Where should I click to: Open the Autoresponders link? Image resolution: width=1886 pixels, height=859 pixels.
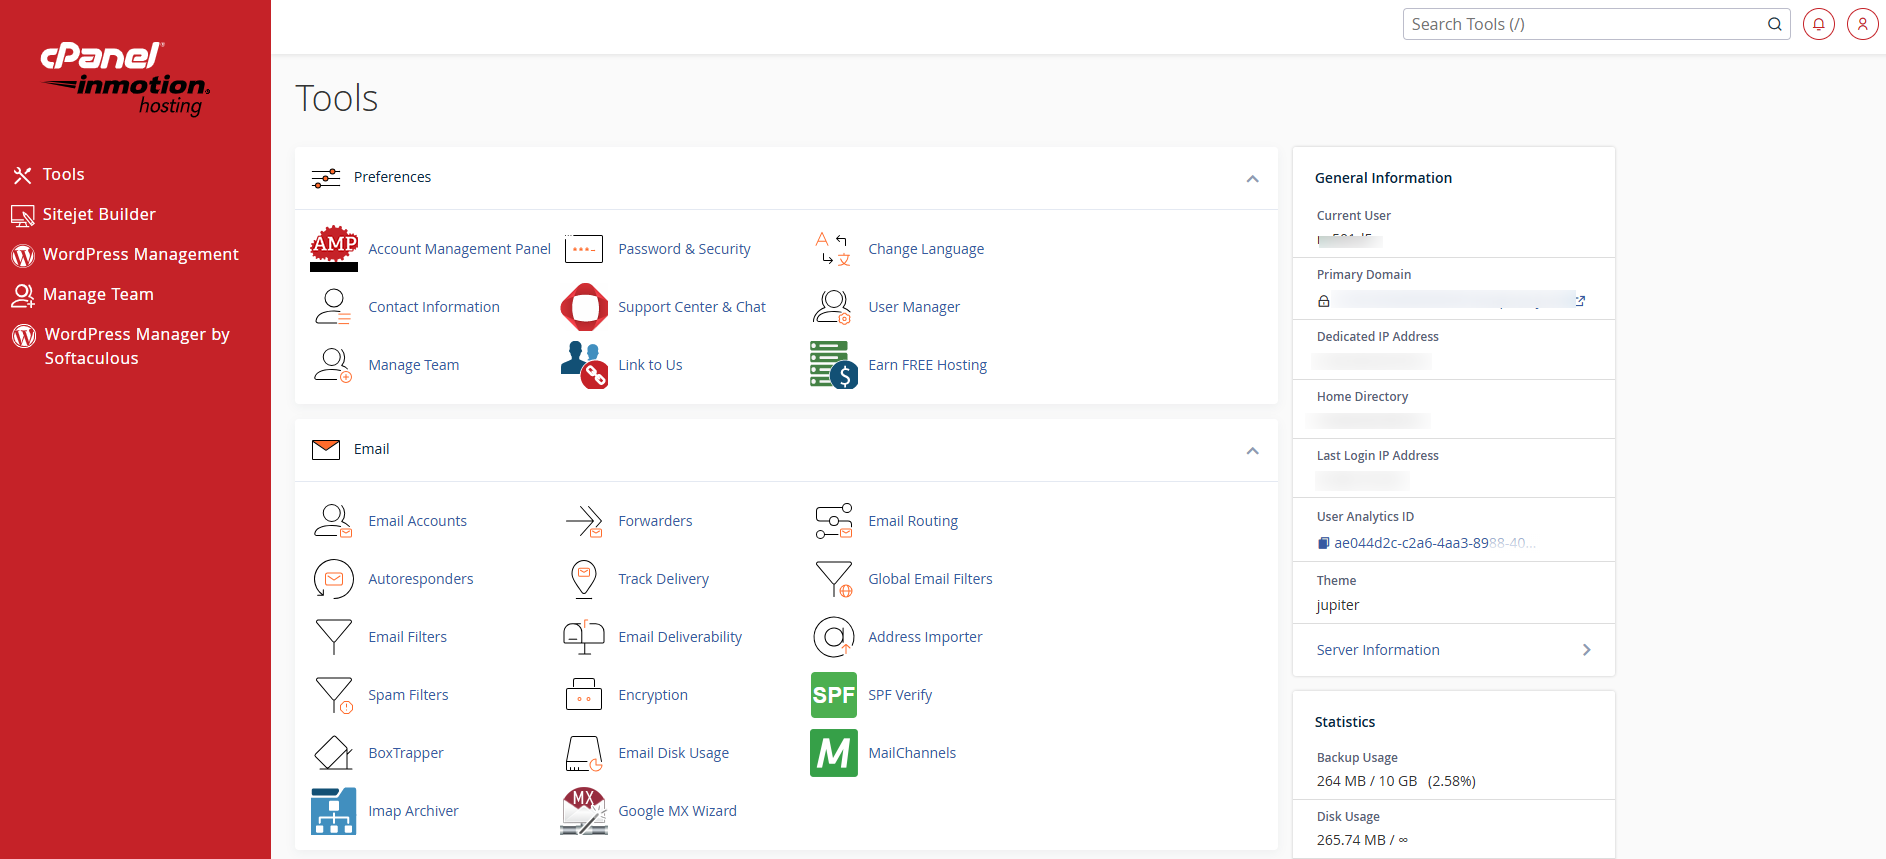tap(421, 579)
